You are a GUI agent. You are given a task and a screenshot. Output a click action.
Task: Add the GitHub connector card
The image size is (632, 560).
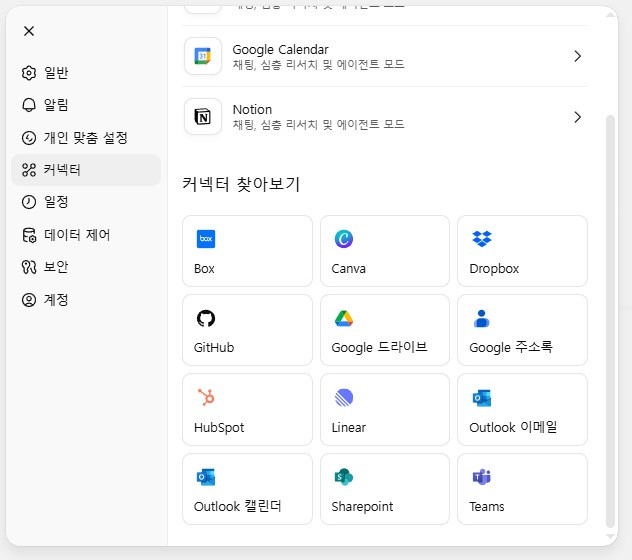pos(247,330)
